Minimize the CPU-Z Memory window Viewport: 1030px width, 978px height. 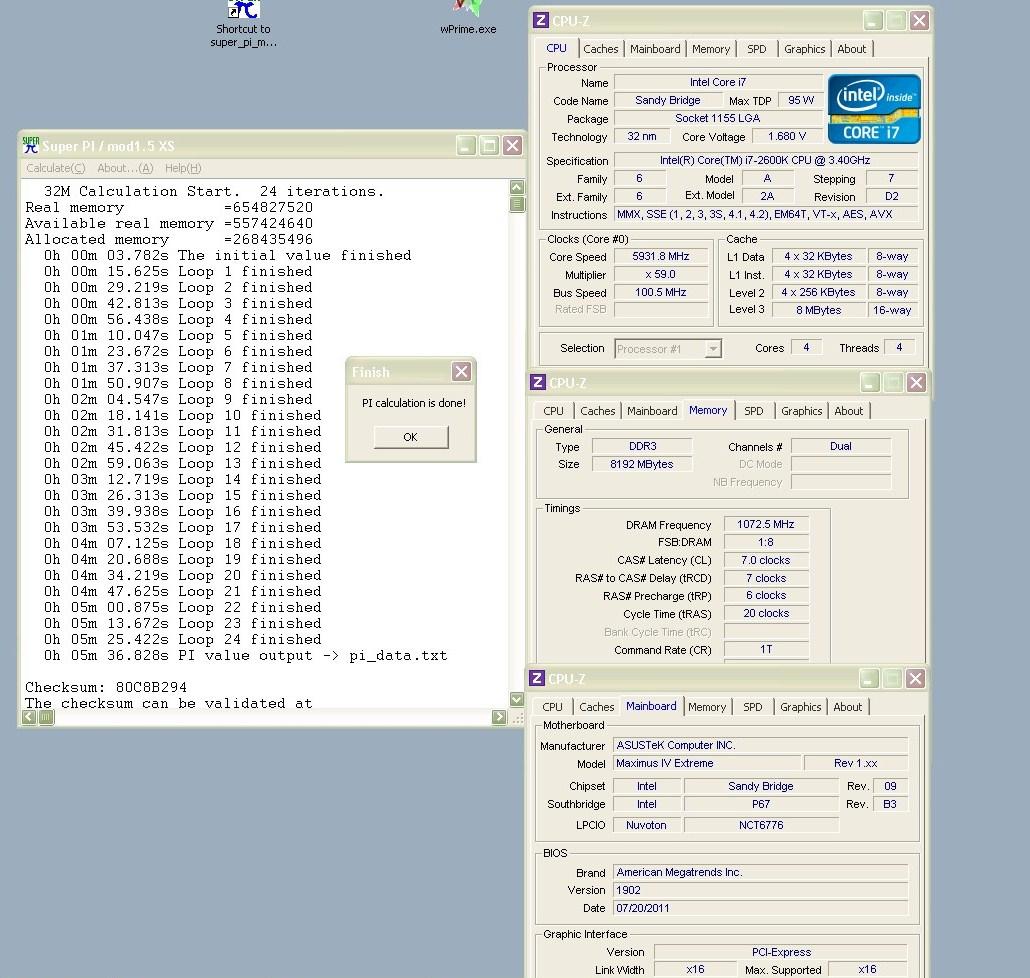coord(870,382)
